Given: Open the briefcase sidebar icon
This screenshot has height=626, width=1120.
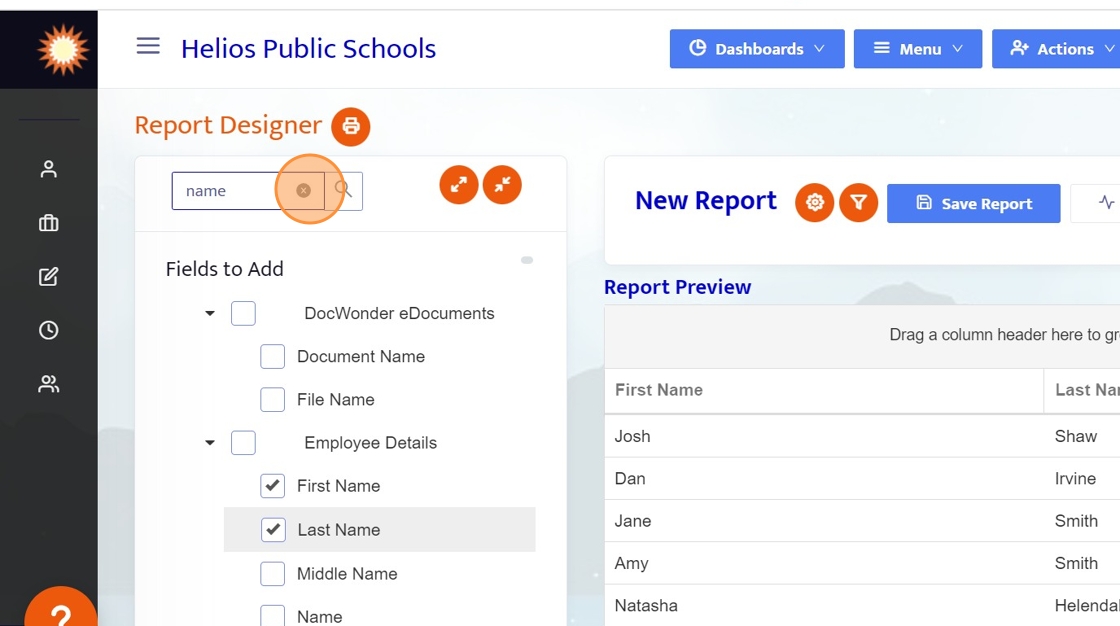Looking at the screenshot, I should click(49, 223).
